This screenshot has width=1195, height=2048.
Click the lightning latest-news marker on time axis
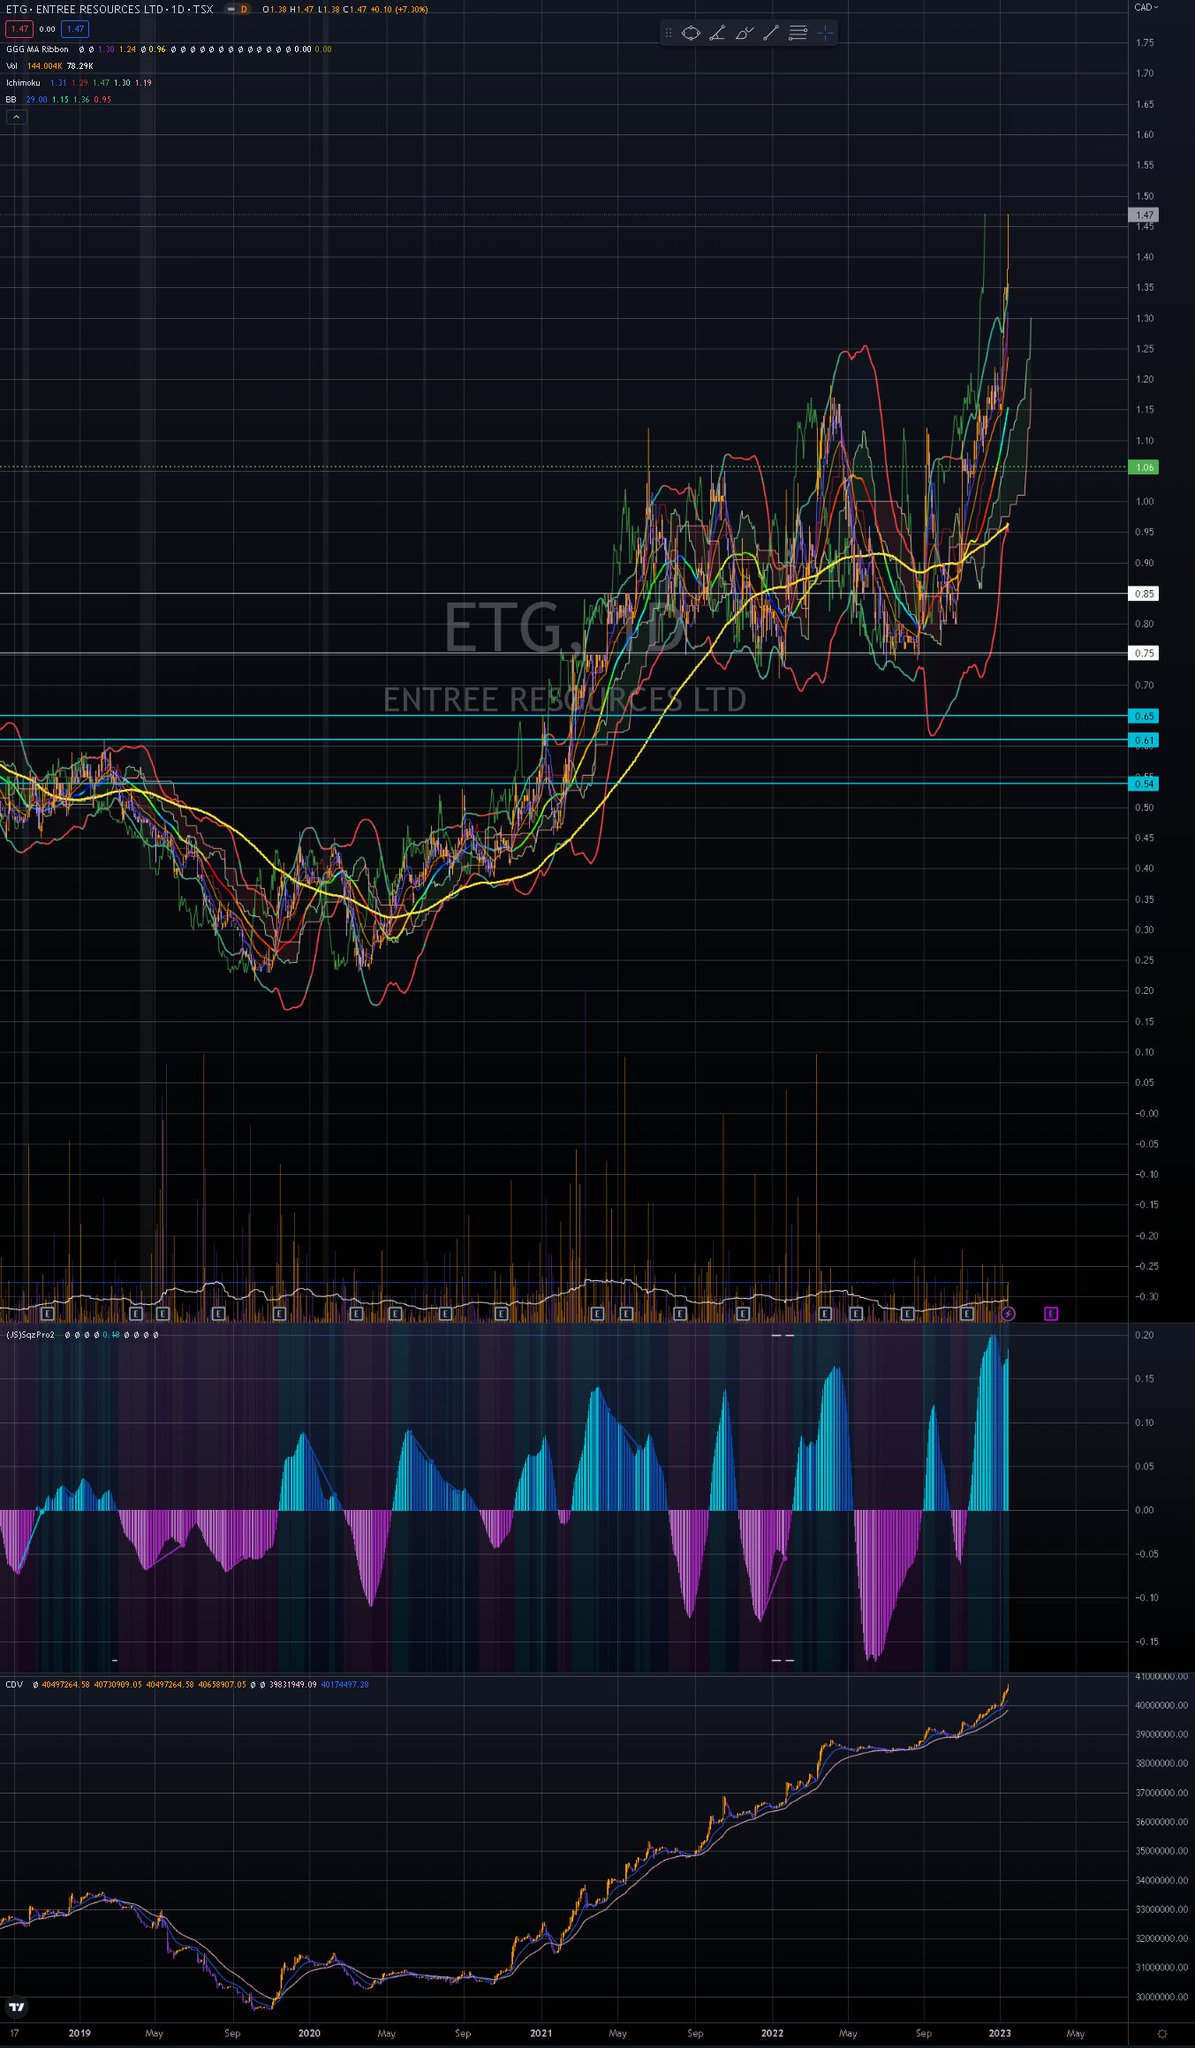[1008, 1313]
